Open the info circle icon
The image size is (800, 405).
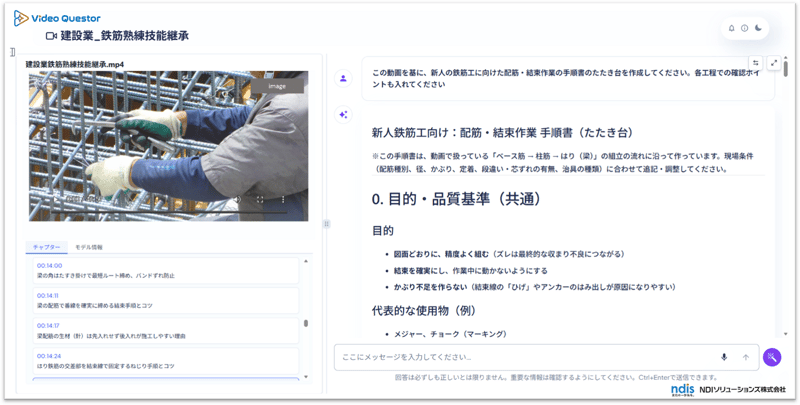coord(744,28)
